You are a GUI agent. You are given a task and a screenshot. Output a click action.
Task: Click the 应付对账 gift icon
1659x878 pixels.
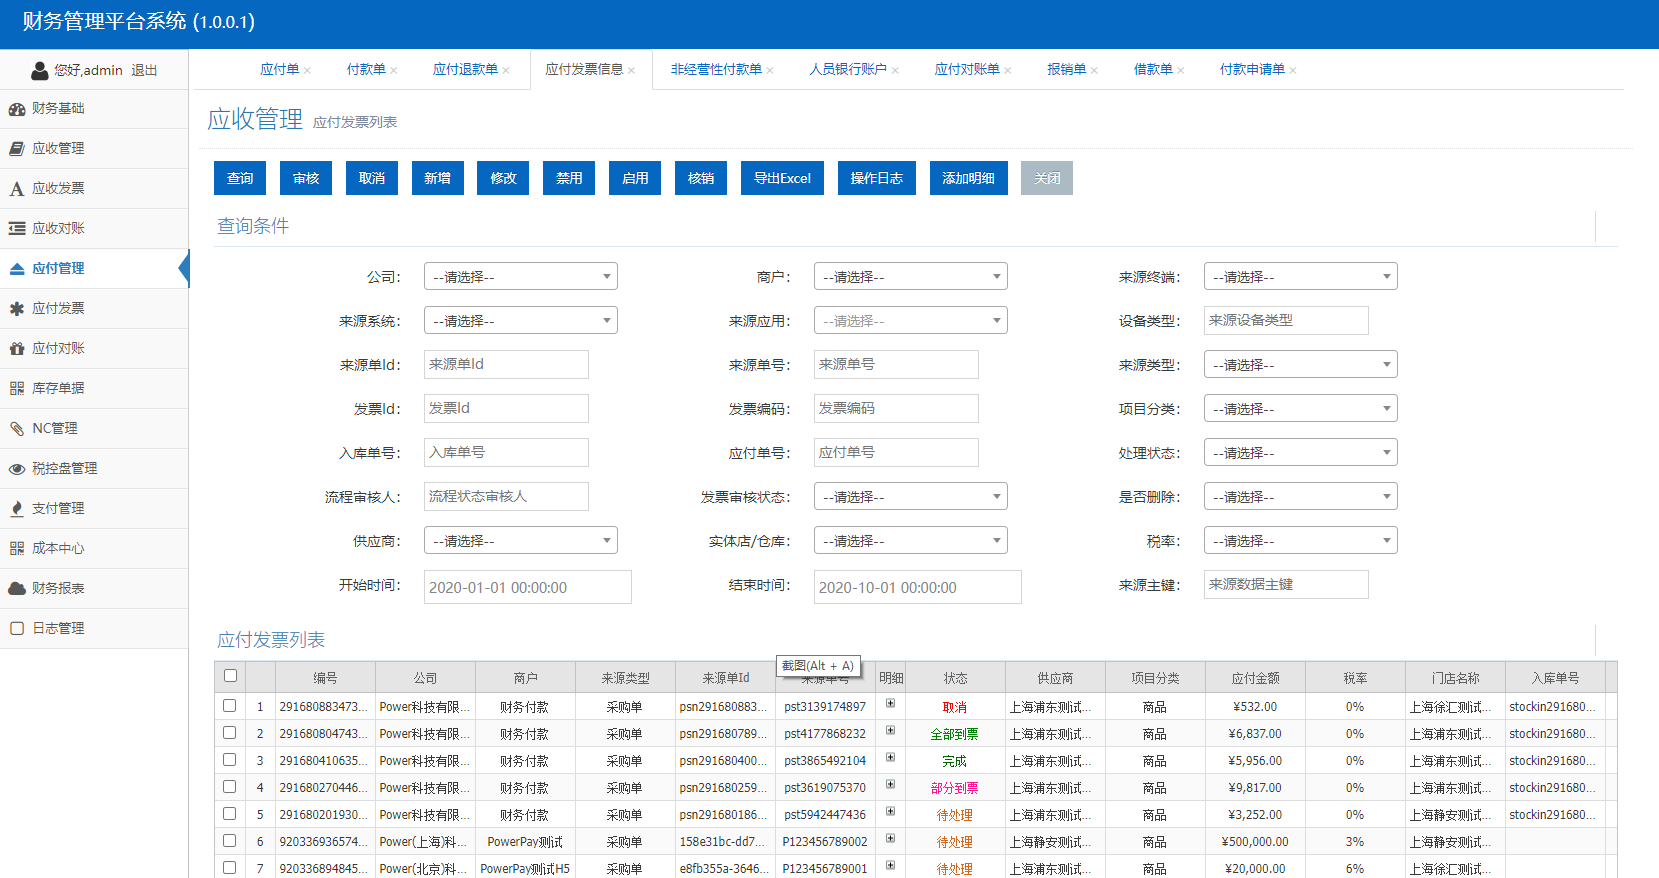(16, 349)
